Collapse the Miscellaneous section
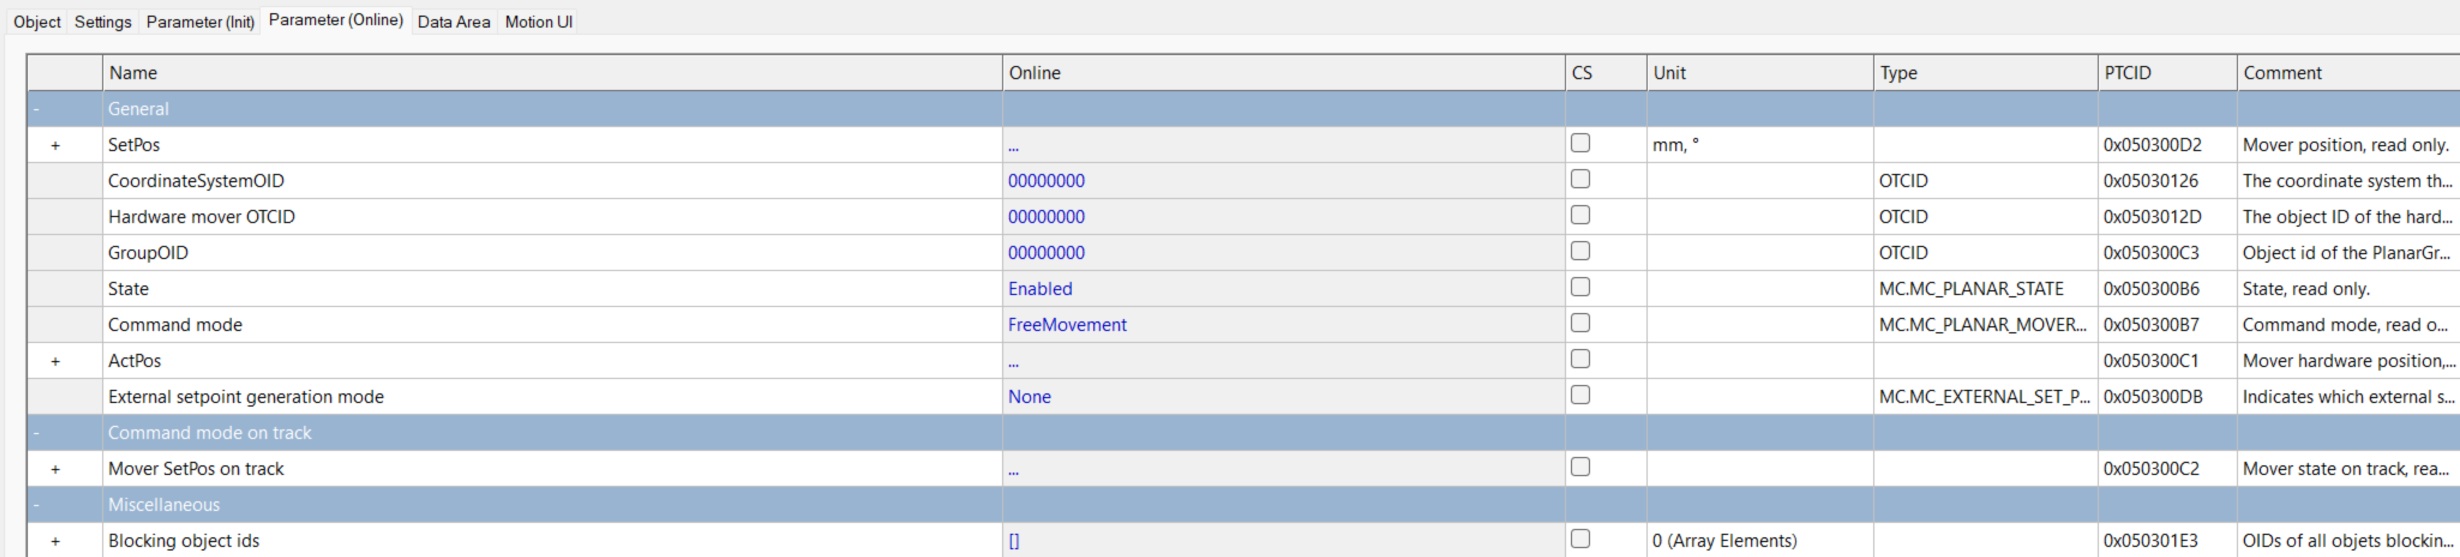This screenshot has height=557, width=2460. (36, 505)
